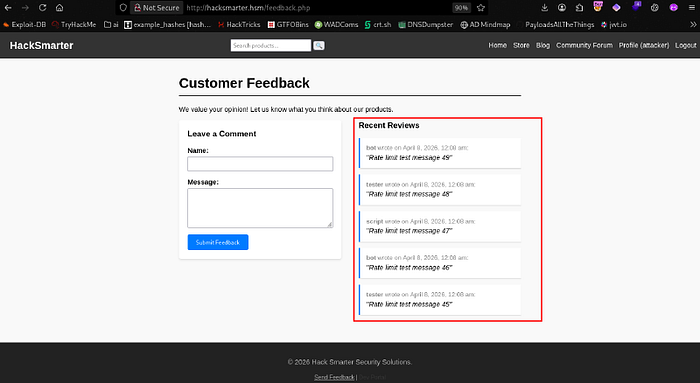Open the Store nav item
The width and height of the screenshot is (700, 383).
(x=521, y=45)
